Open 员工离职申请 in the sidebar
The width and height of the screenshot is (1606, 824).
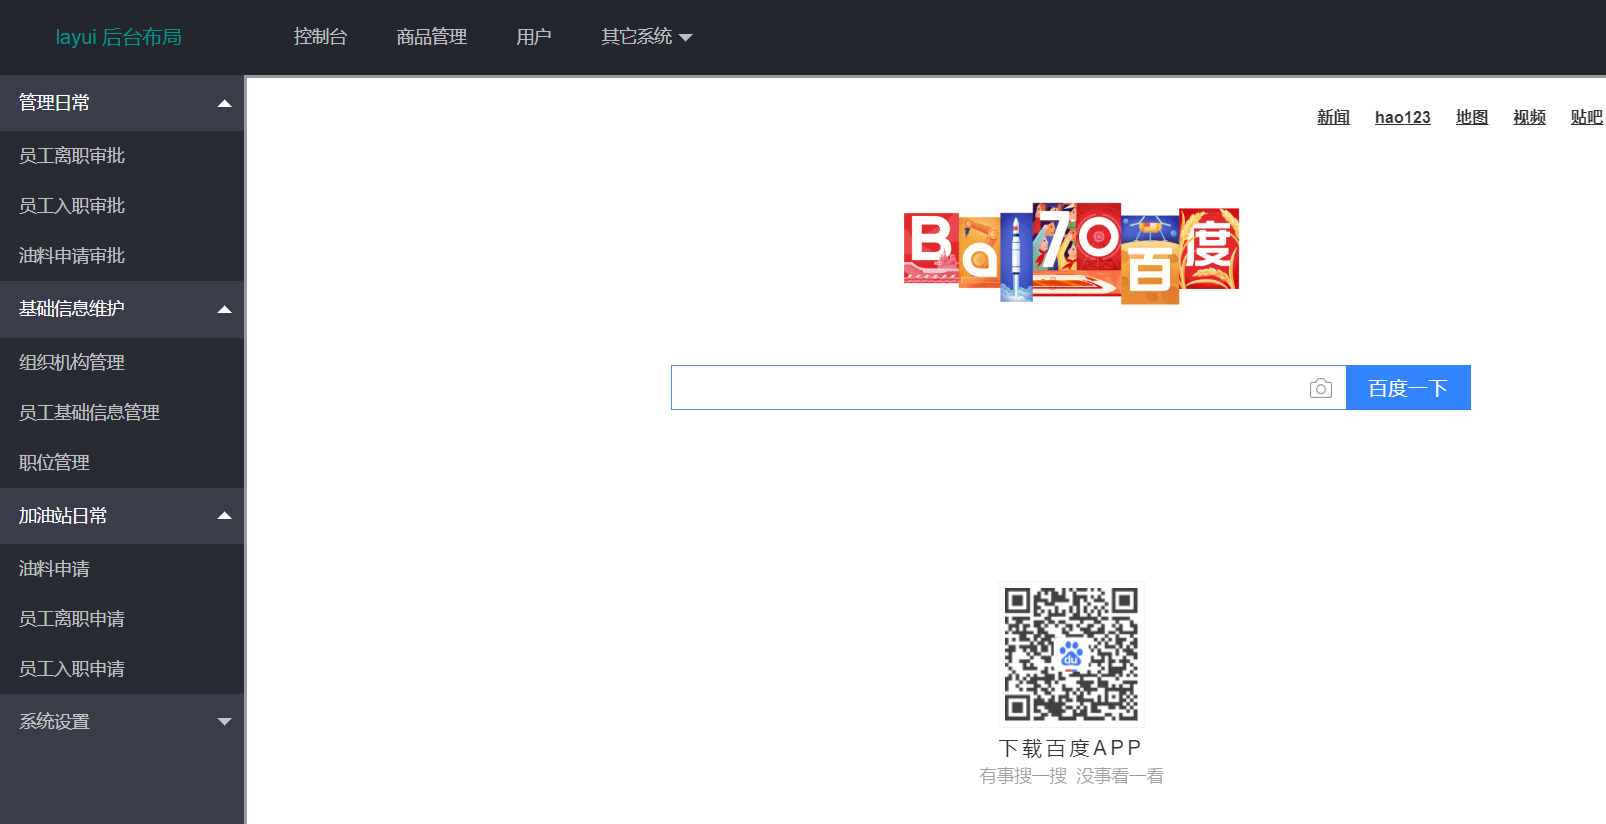point(122,619)
